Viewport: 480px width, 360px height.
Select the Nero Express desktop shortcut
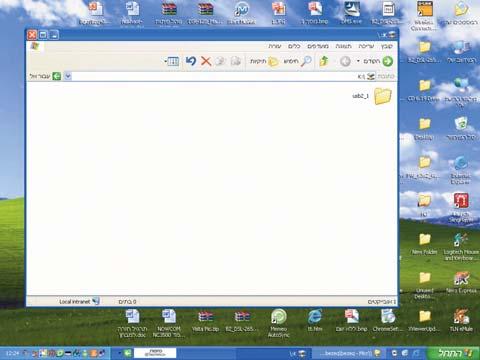tap(461, 283)
